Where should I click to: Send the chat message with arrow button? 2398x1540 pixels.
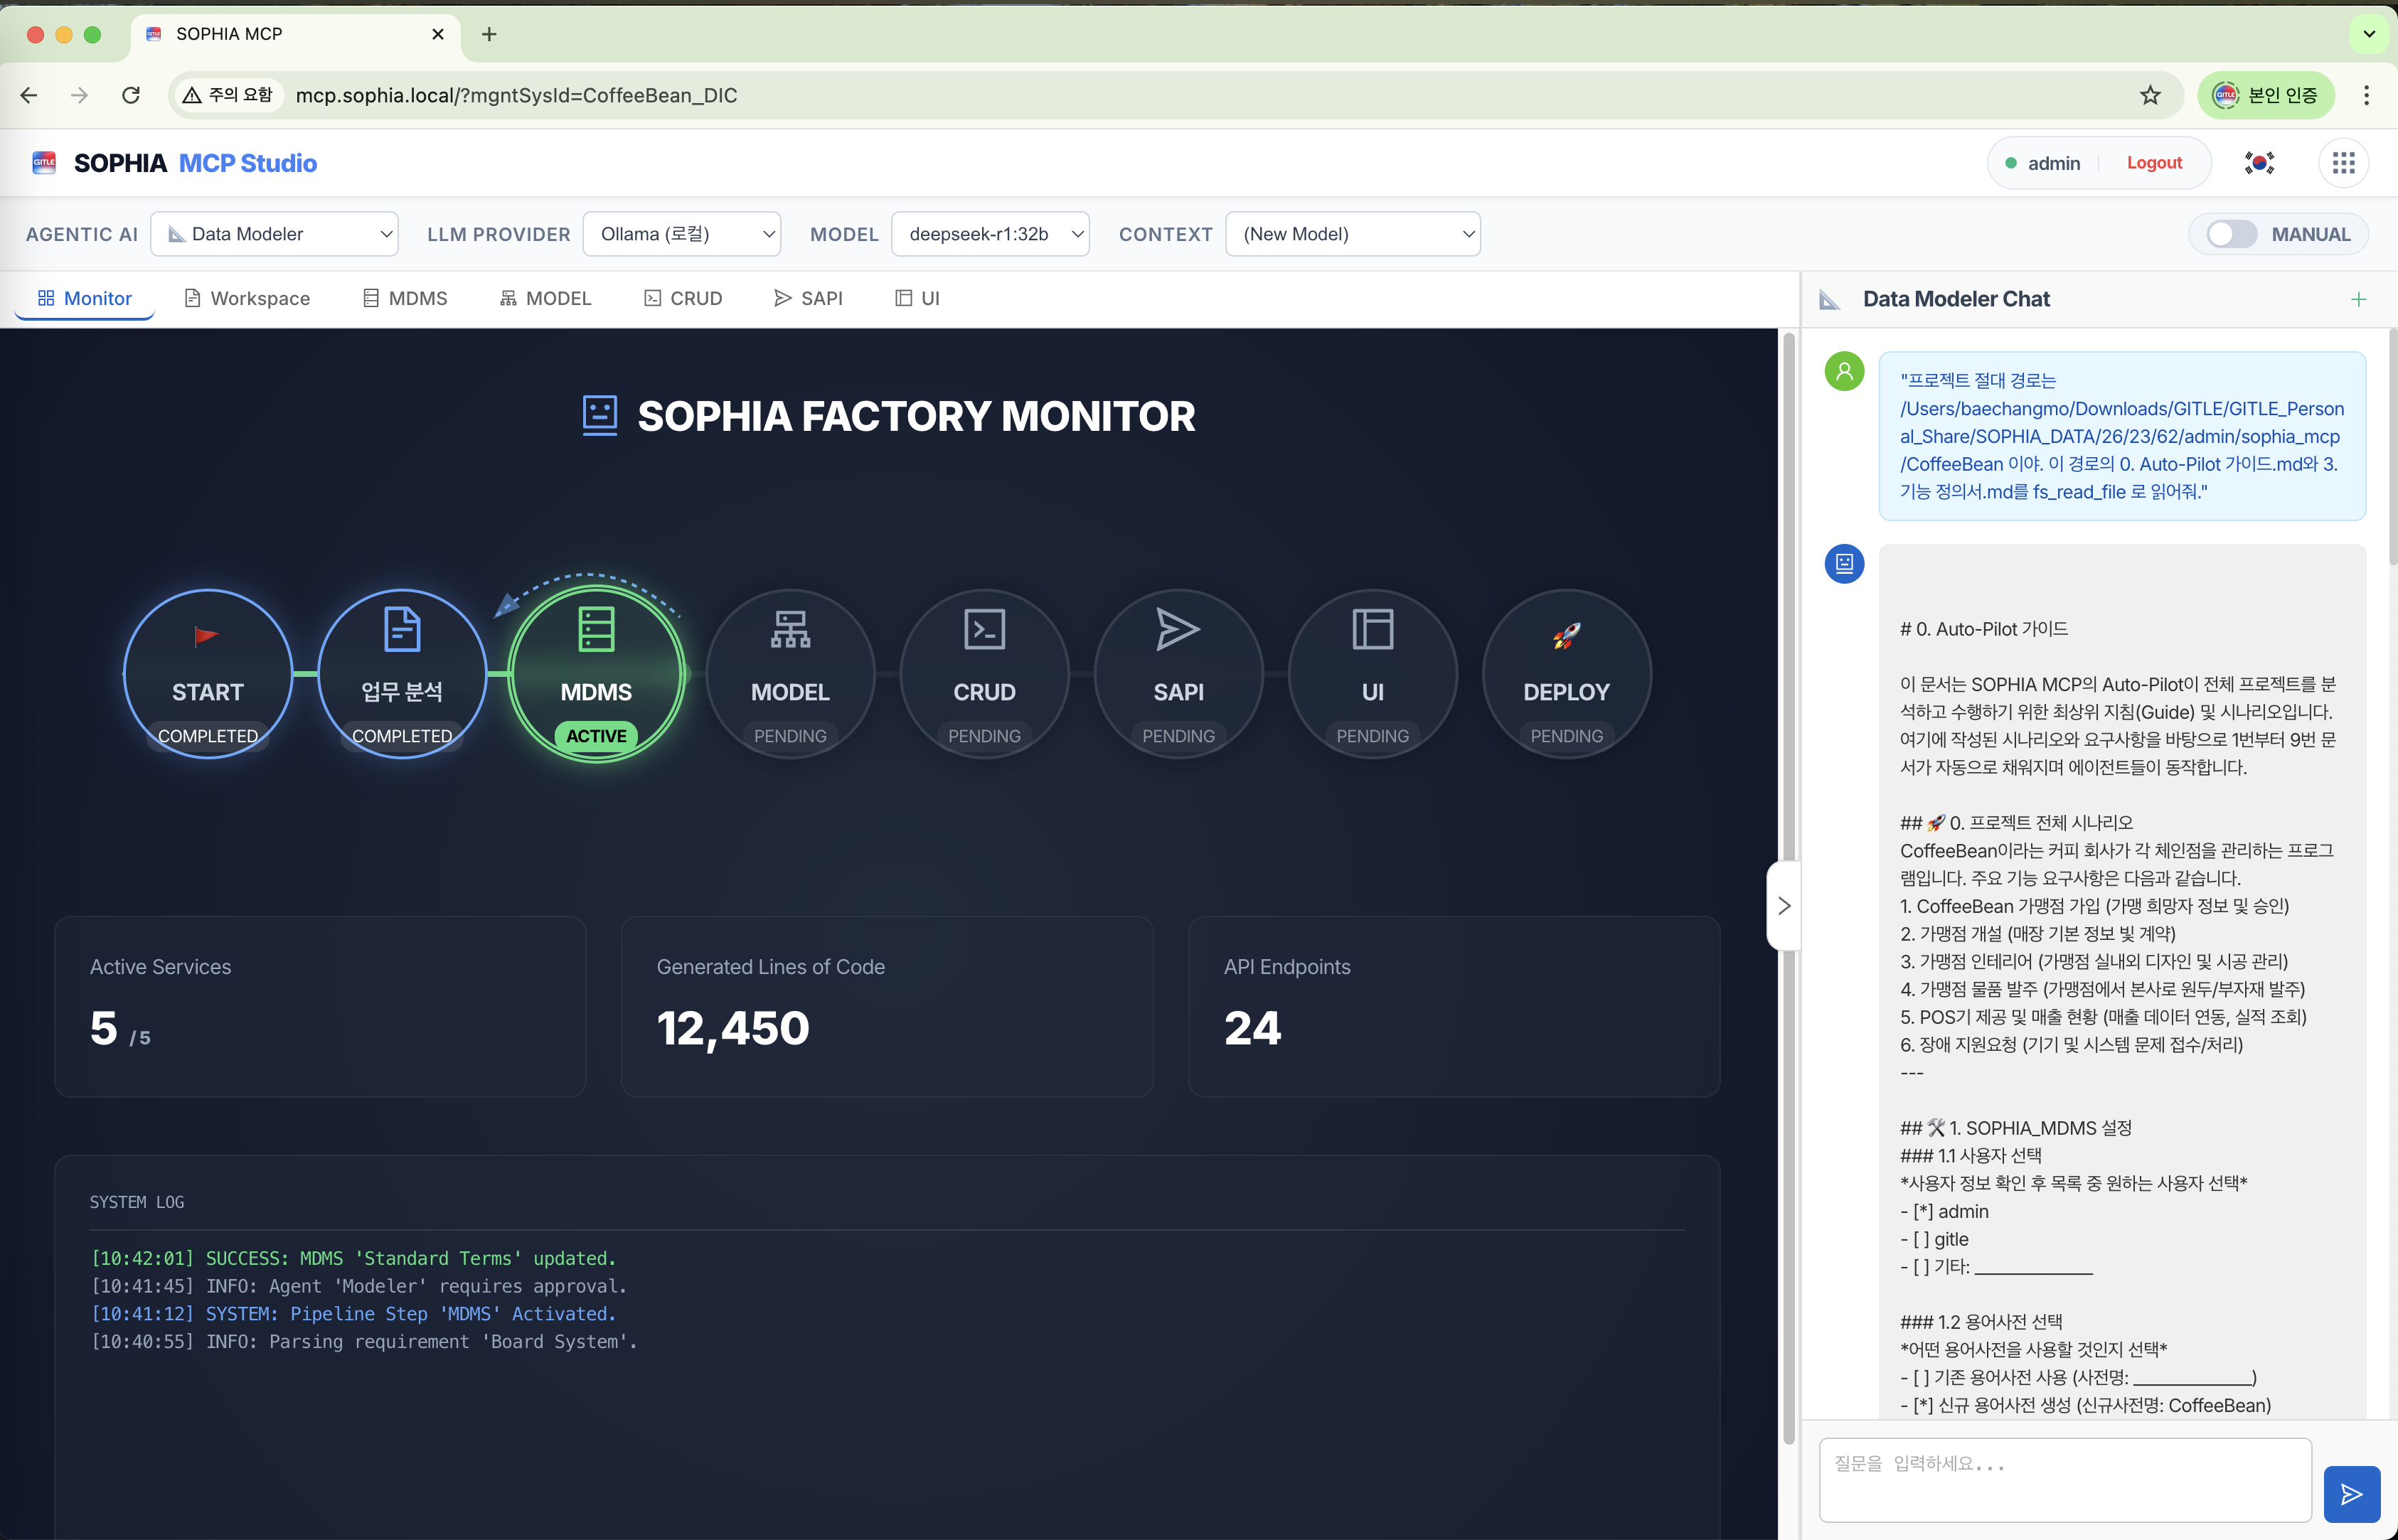(x=2351, y=1494)
